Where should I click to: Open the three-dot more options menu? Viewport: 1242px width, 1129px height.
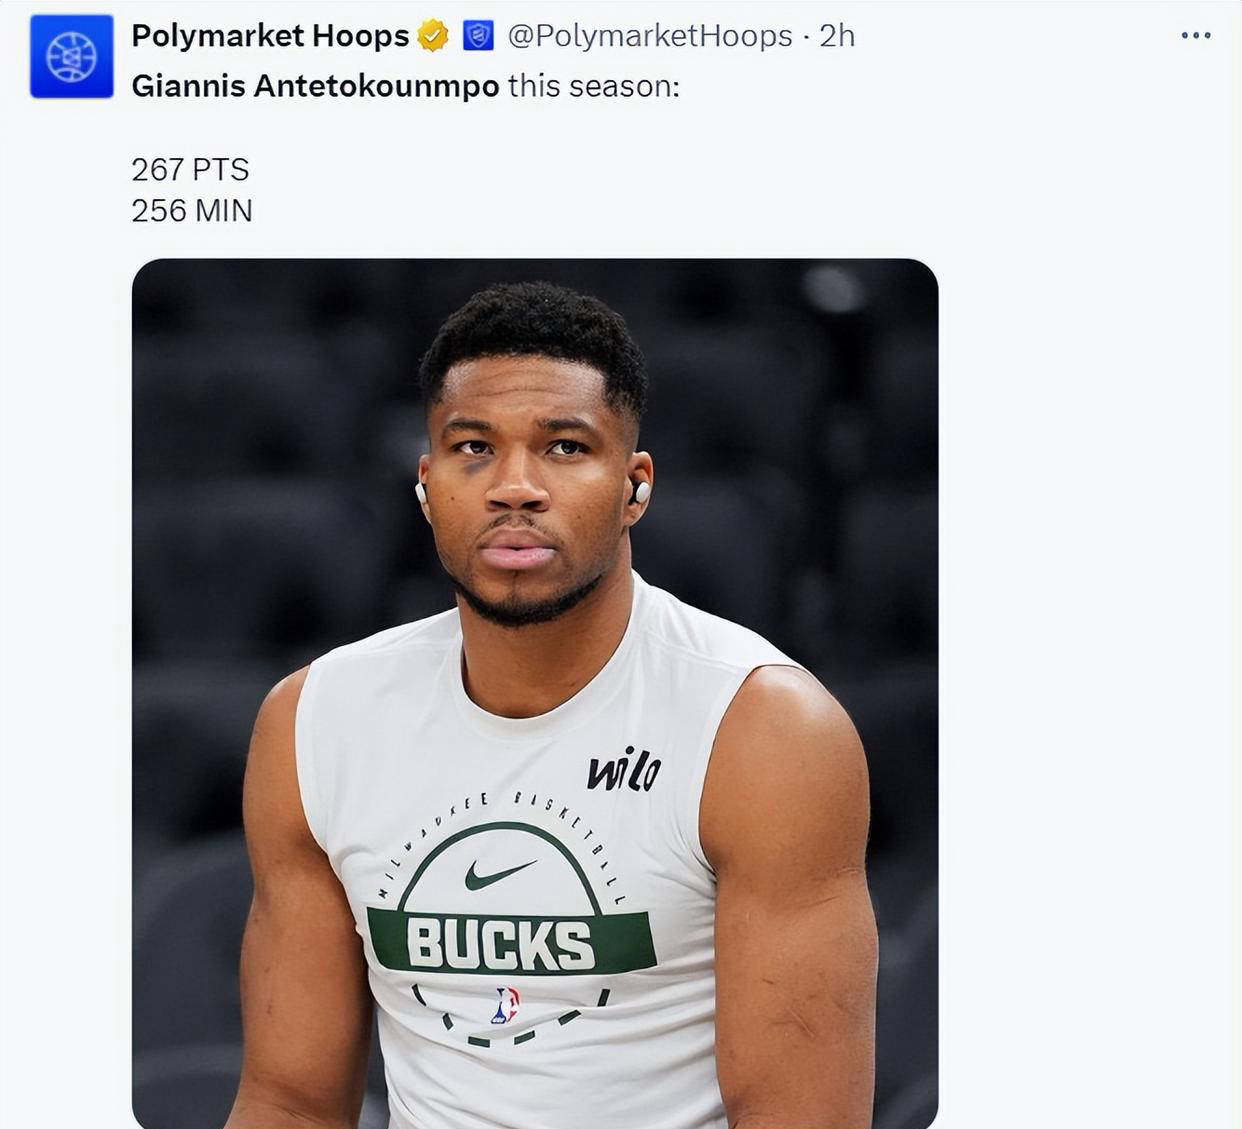point(1195,36)
